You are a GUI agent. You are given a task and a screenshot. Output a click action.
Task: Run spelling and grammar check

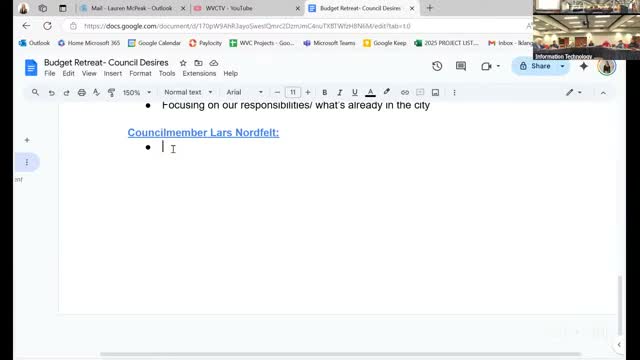96,93
